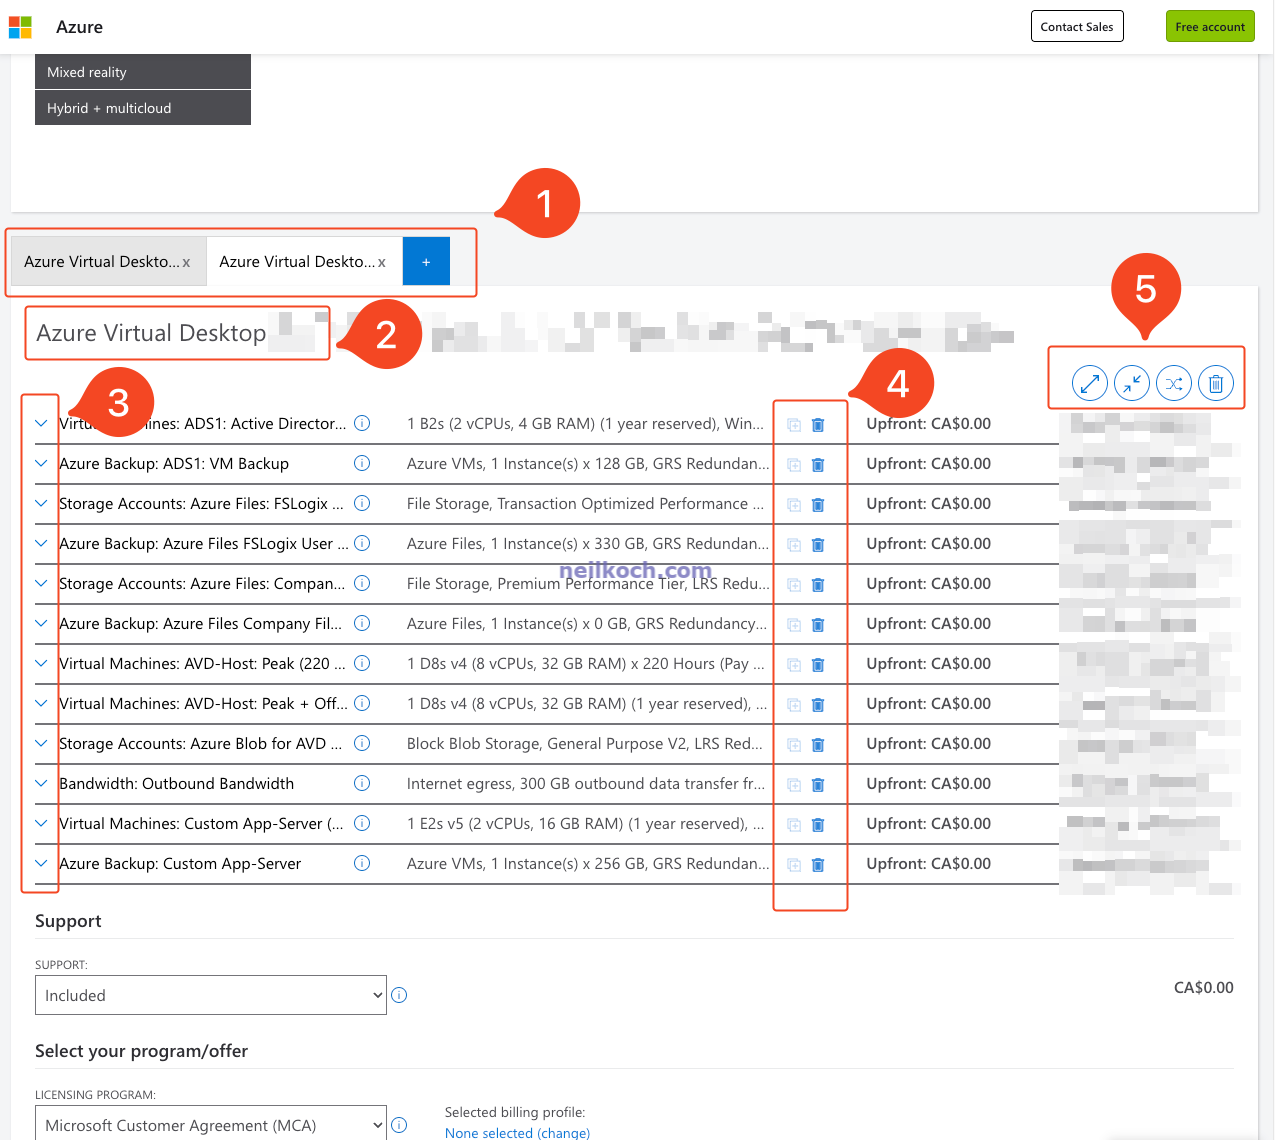Close the second Azure Virtual Desktop tab

[382, 263]
